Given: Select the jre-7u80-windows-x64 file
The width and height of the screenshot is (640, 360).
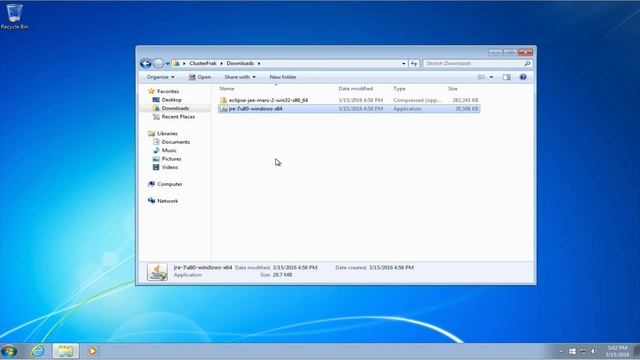Looking at the screenshot, I should [x=256, y=109].
